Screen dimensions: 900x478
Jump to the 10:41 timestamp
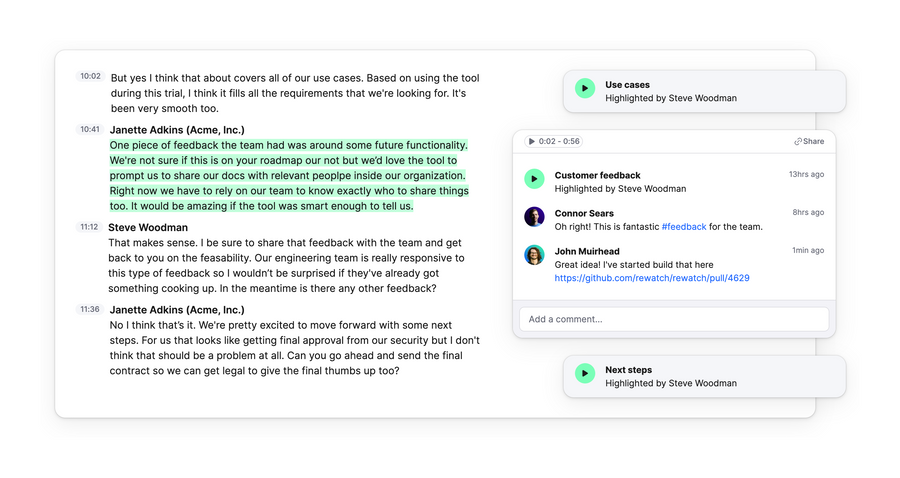pos(90,129)
